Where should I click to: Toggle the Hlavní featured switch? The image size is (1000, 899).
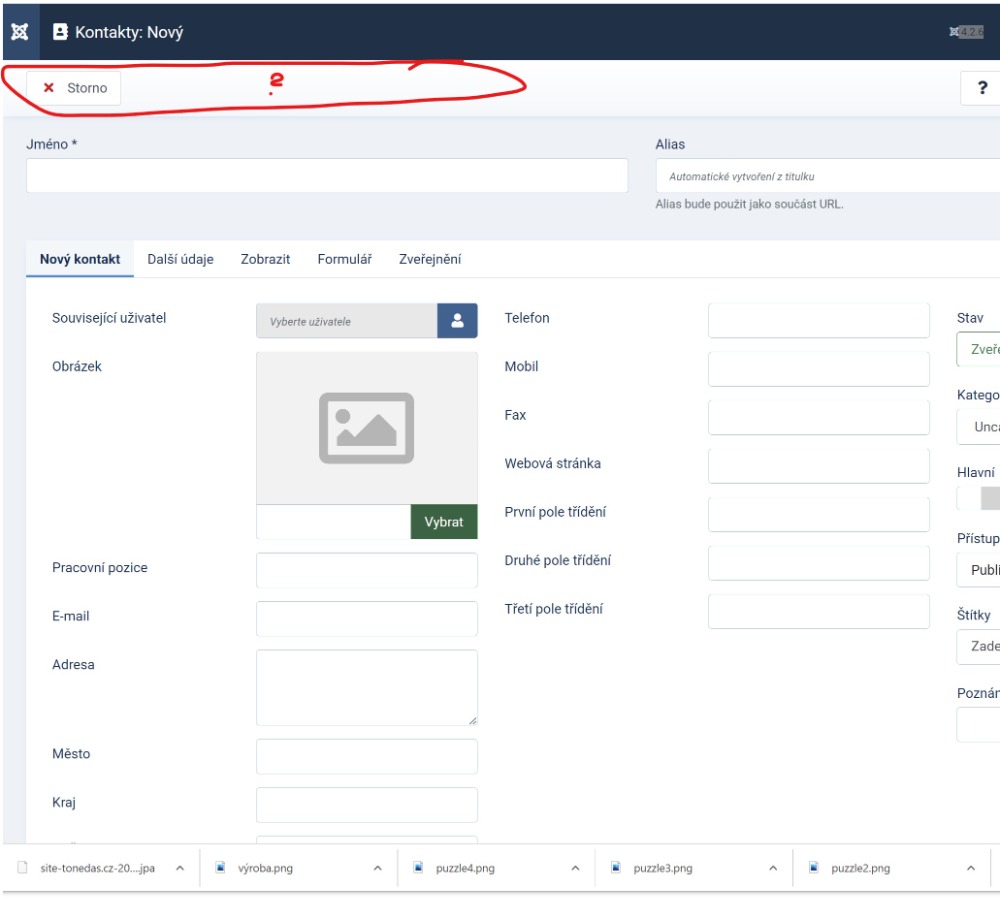[x=980, y=498]
